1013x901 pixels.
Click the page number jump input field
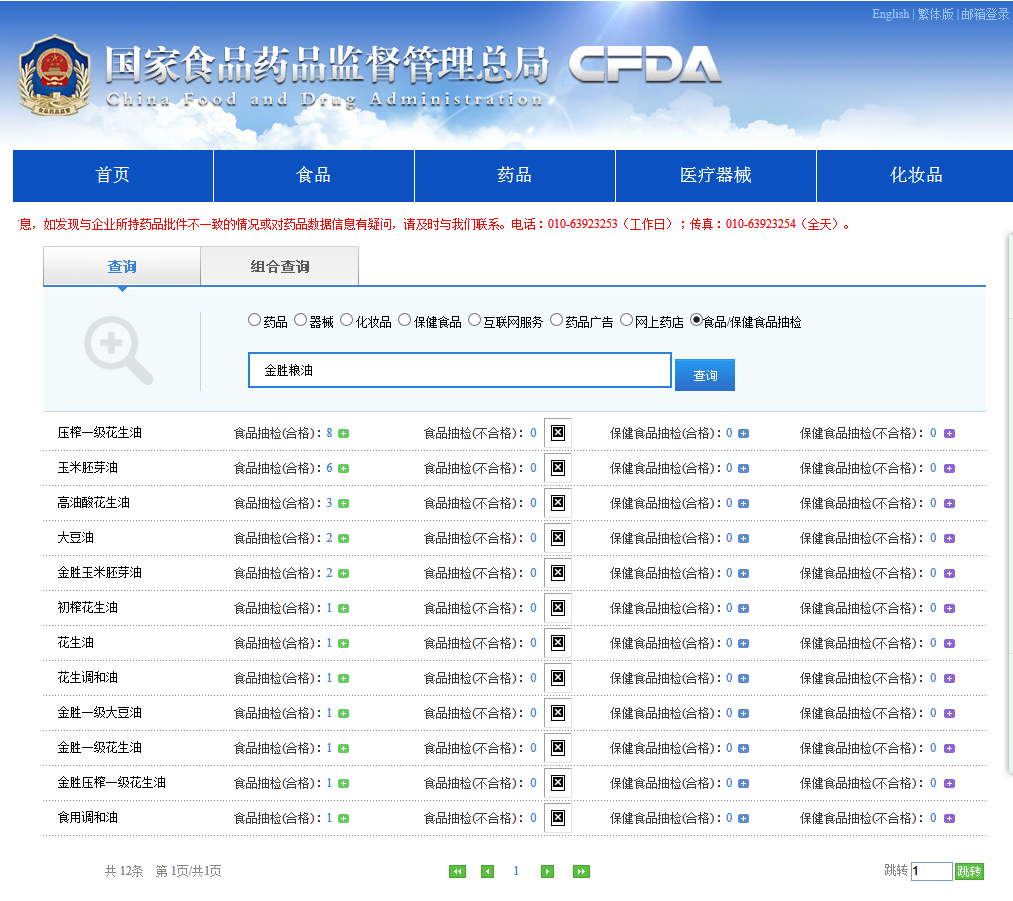(x=932, y=871)
